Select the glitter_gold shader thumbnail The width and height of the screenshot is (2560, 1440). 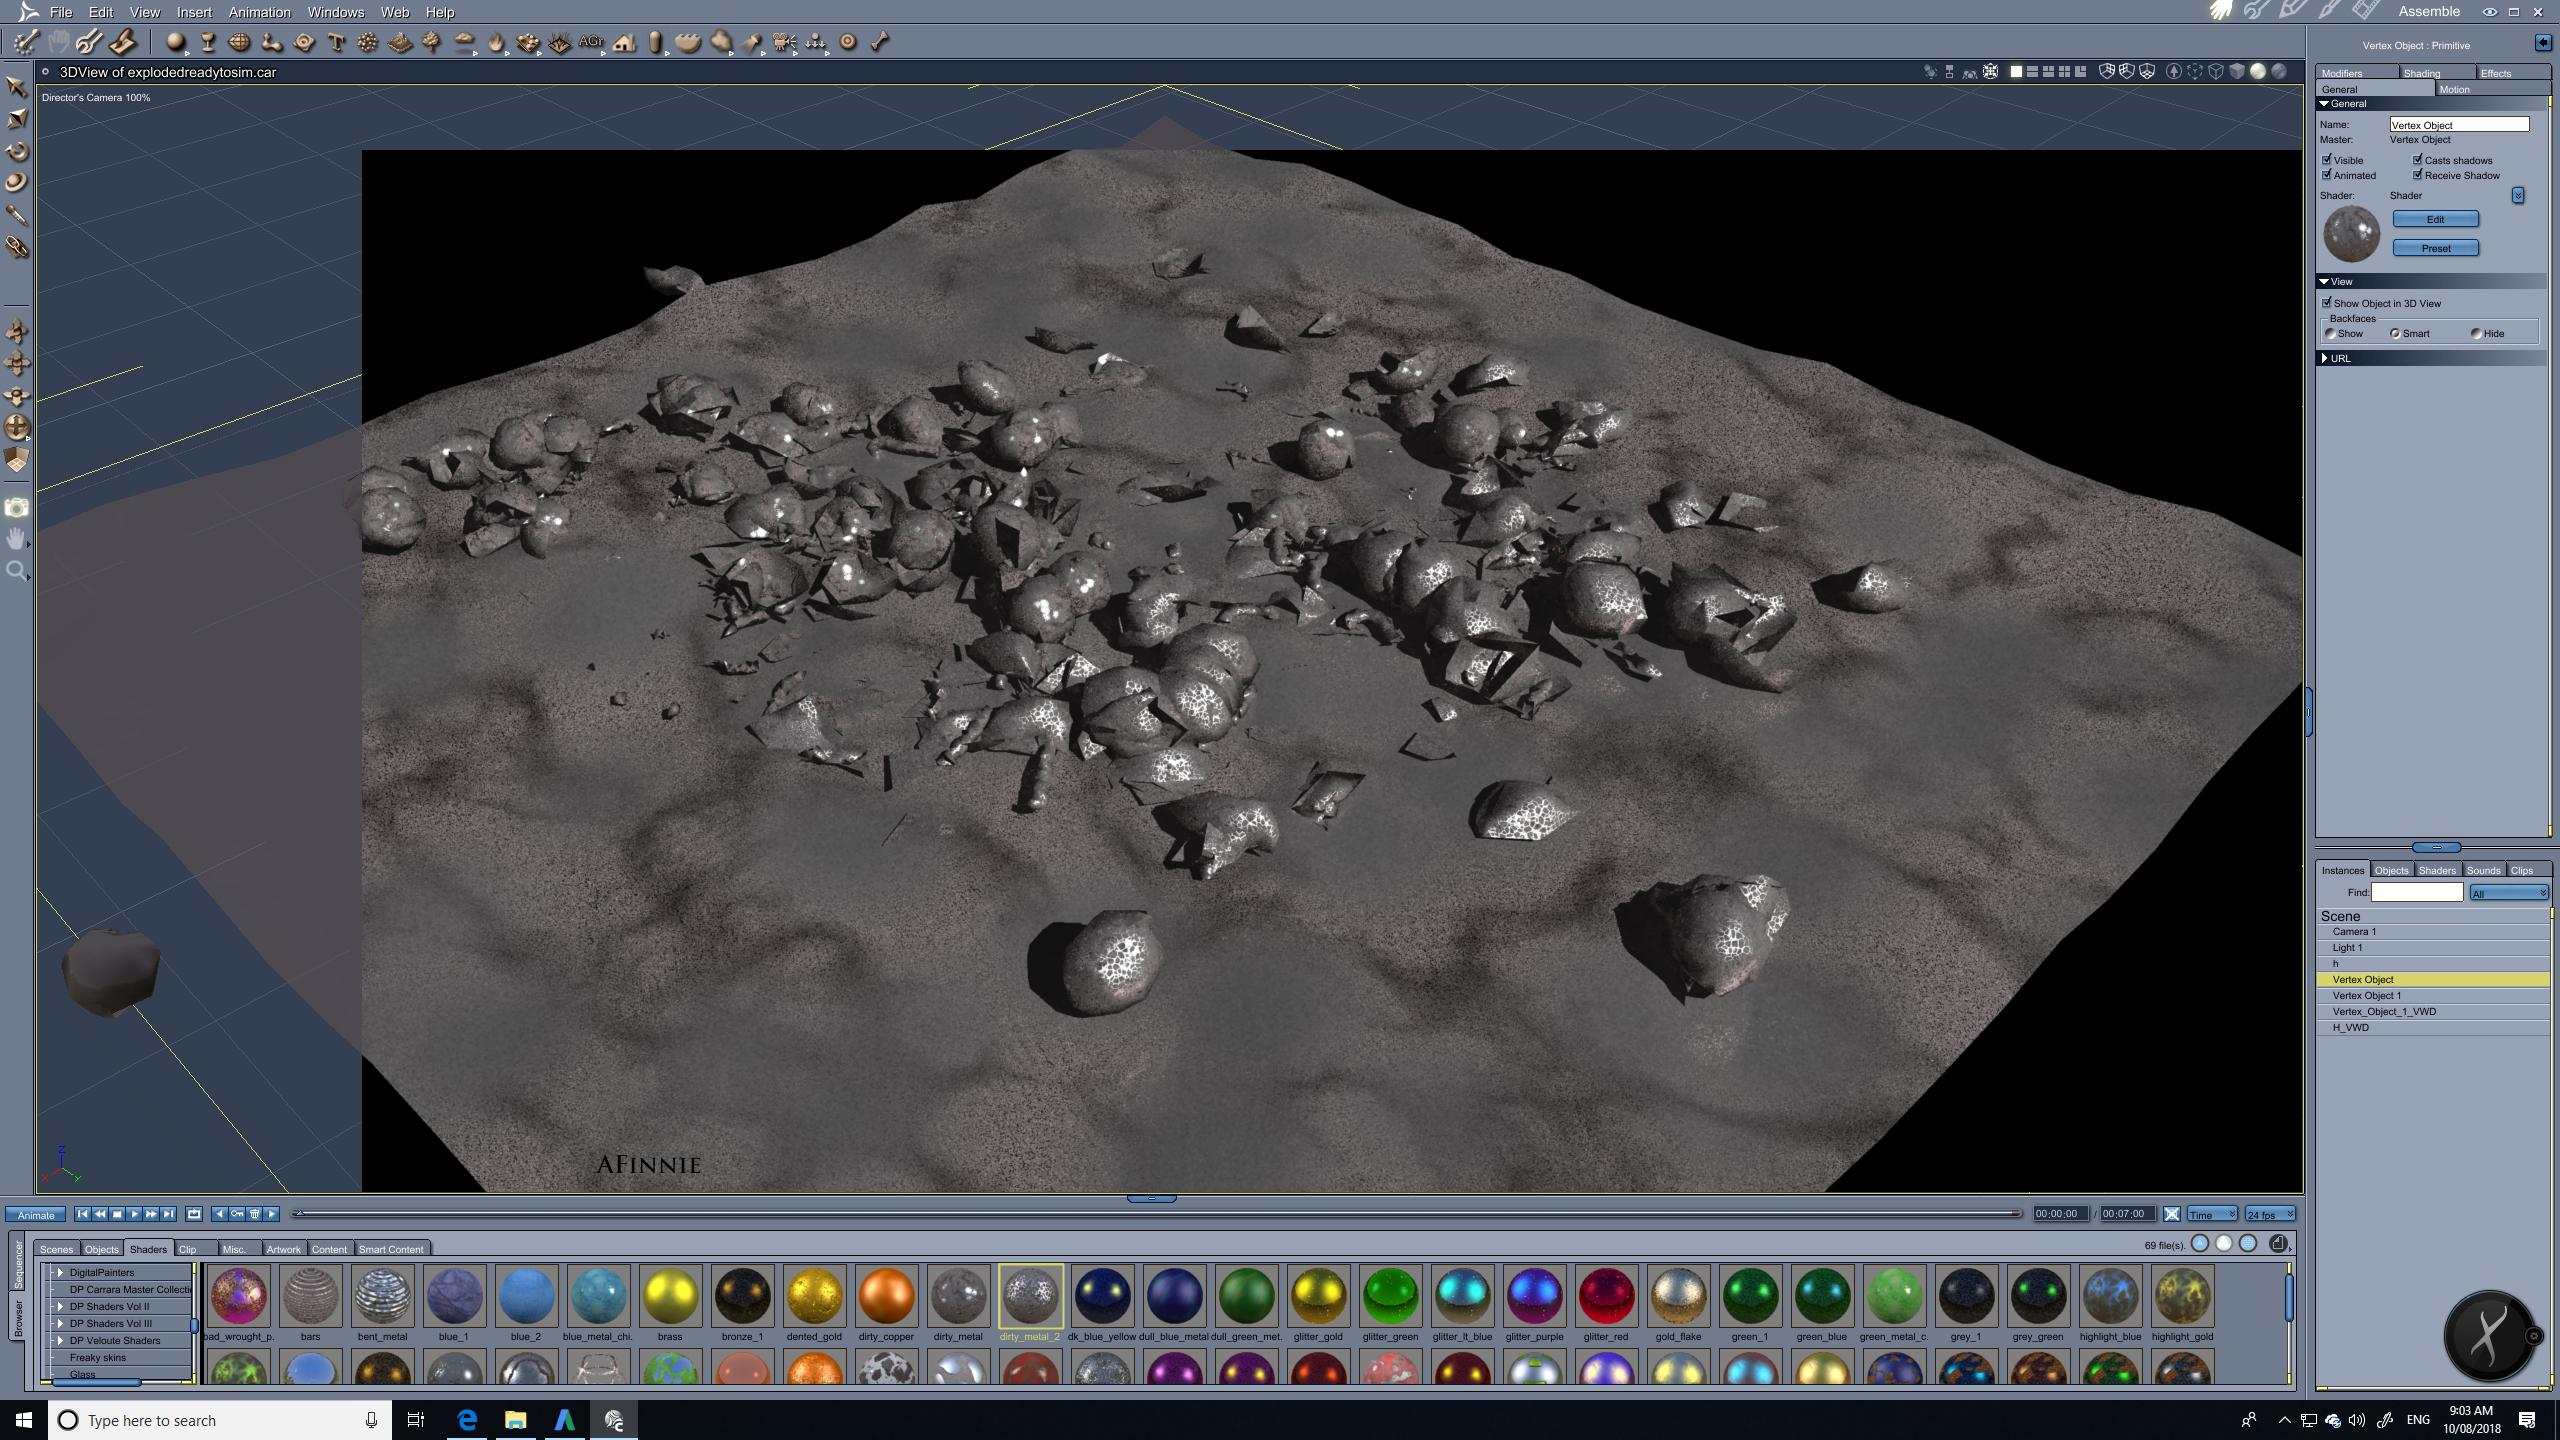[1318, 1296]
